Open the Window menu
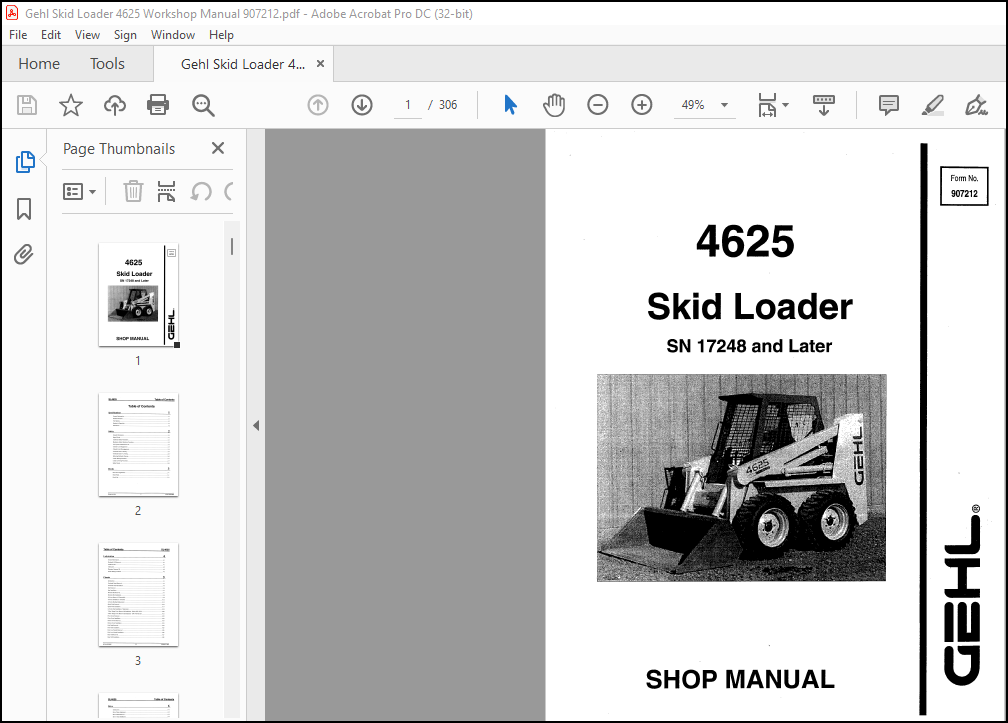This screenshot has width=1008, height=723. pos(173,35)
